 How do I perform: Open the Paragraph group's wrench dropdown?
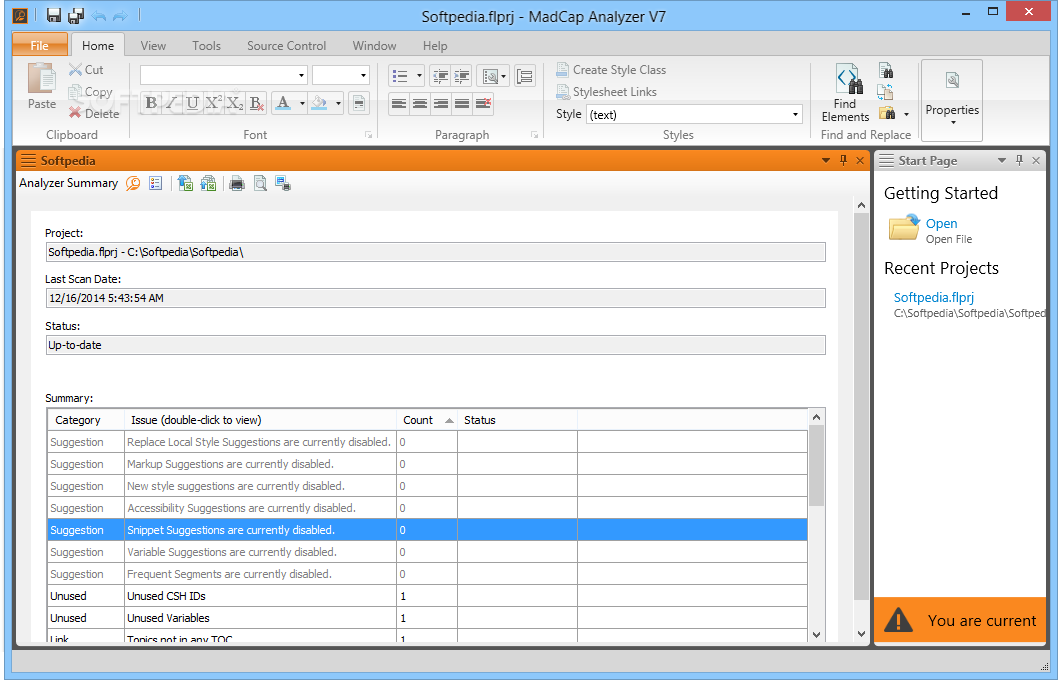[x=493, y=76]
